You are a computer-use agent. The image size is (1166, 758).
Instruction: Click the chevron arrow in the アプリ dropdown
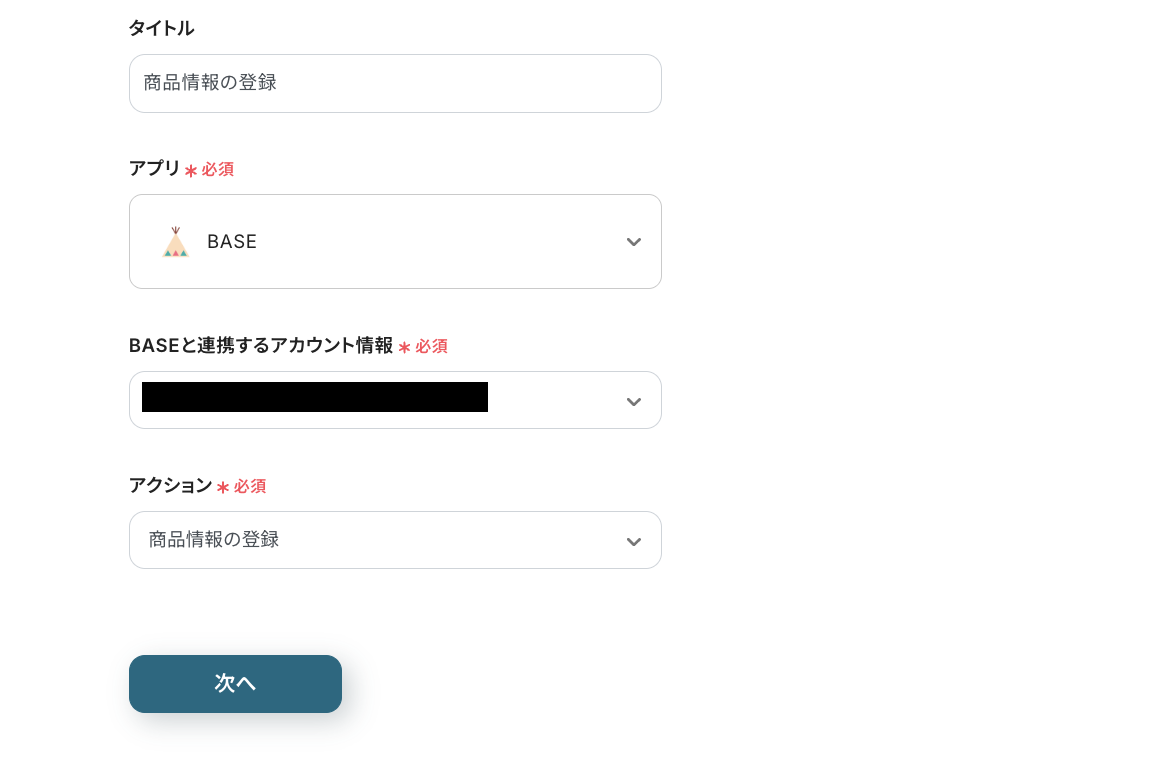coord(633,242)
